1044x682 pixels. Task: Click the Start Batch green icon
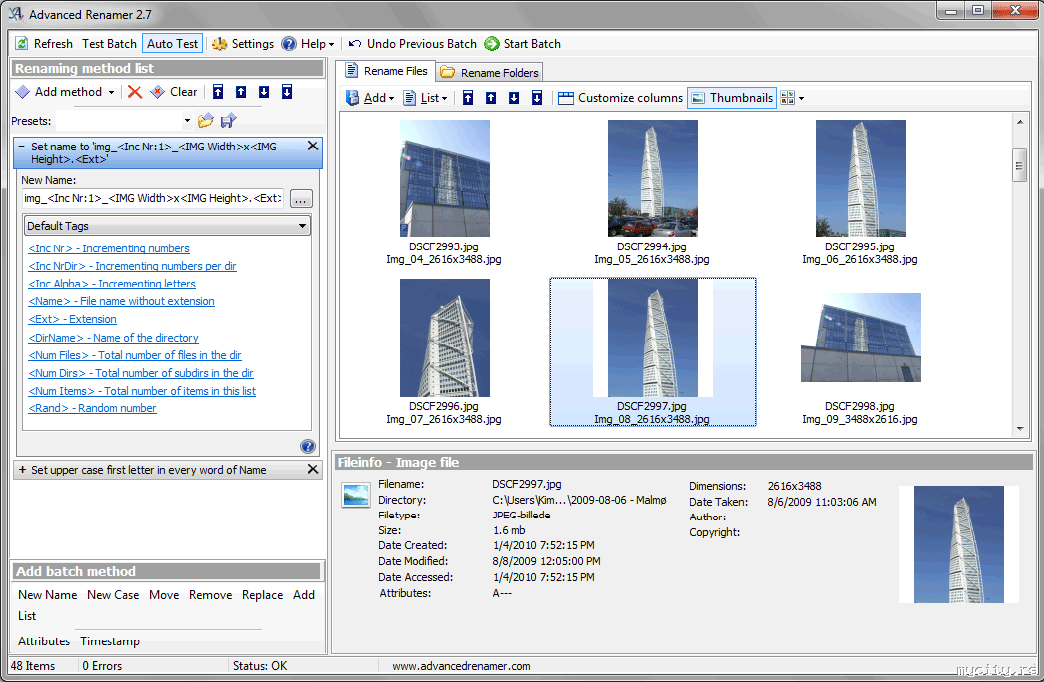492,44
